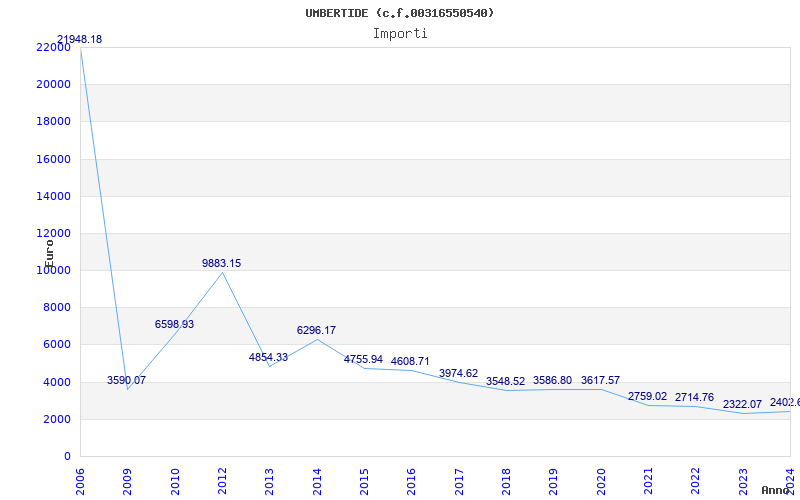The width and height of the screenshot is (800, 500).
Task: Click the Euro axis label
Action: coord(49,254)
